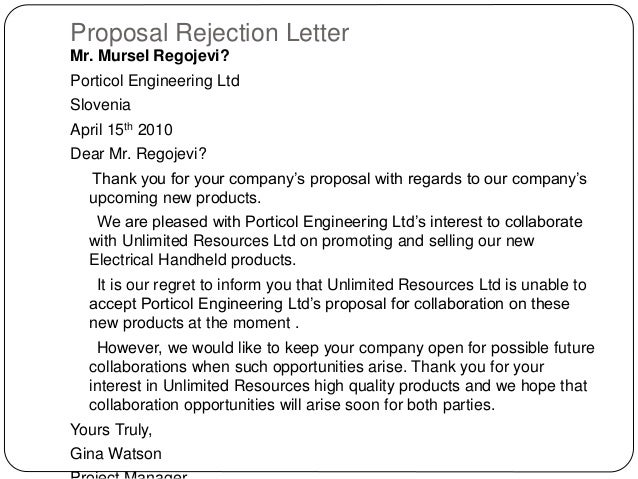Screen dimensions: 638x479
Task: Click 'collaborations when such opportunities arise' line
Action: (316, 367)
